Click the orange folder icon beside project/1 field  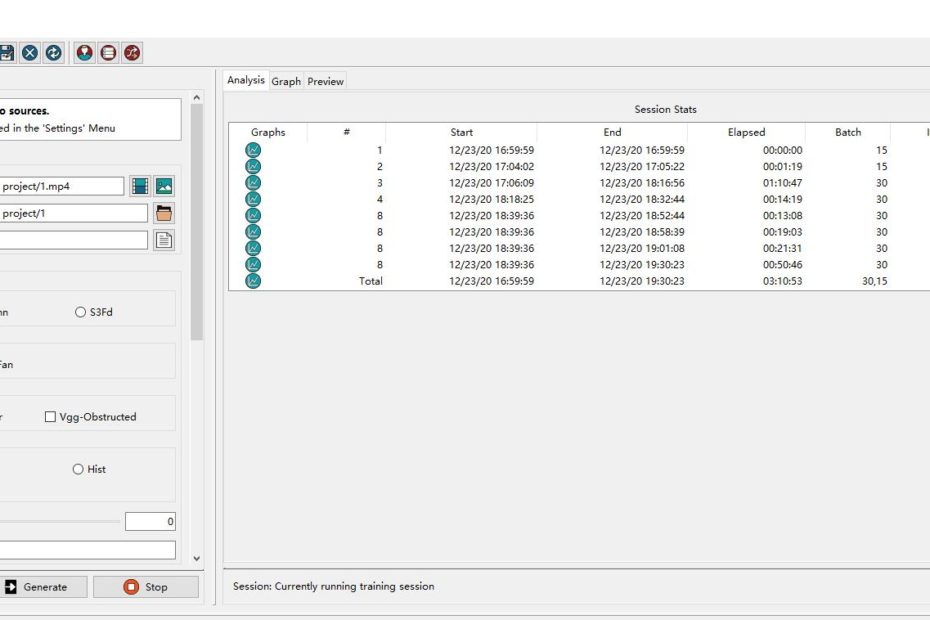[164, 213]
